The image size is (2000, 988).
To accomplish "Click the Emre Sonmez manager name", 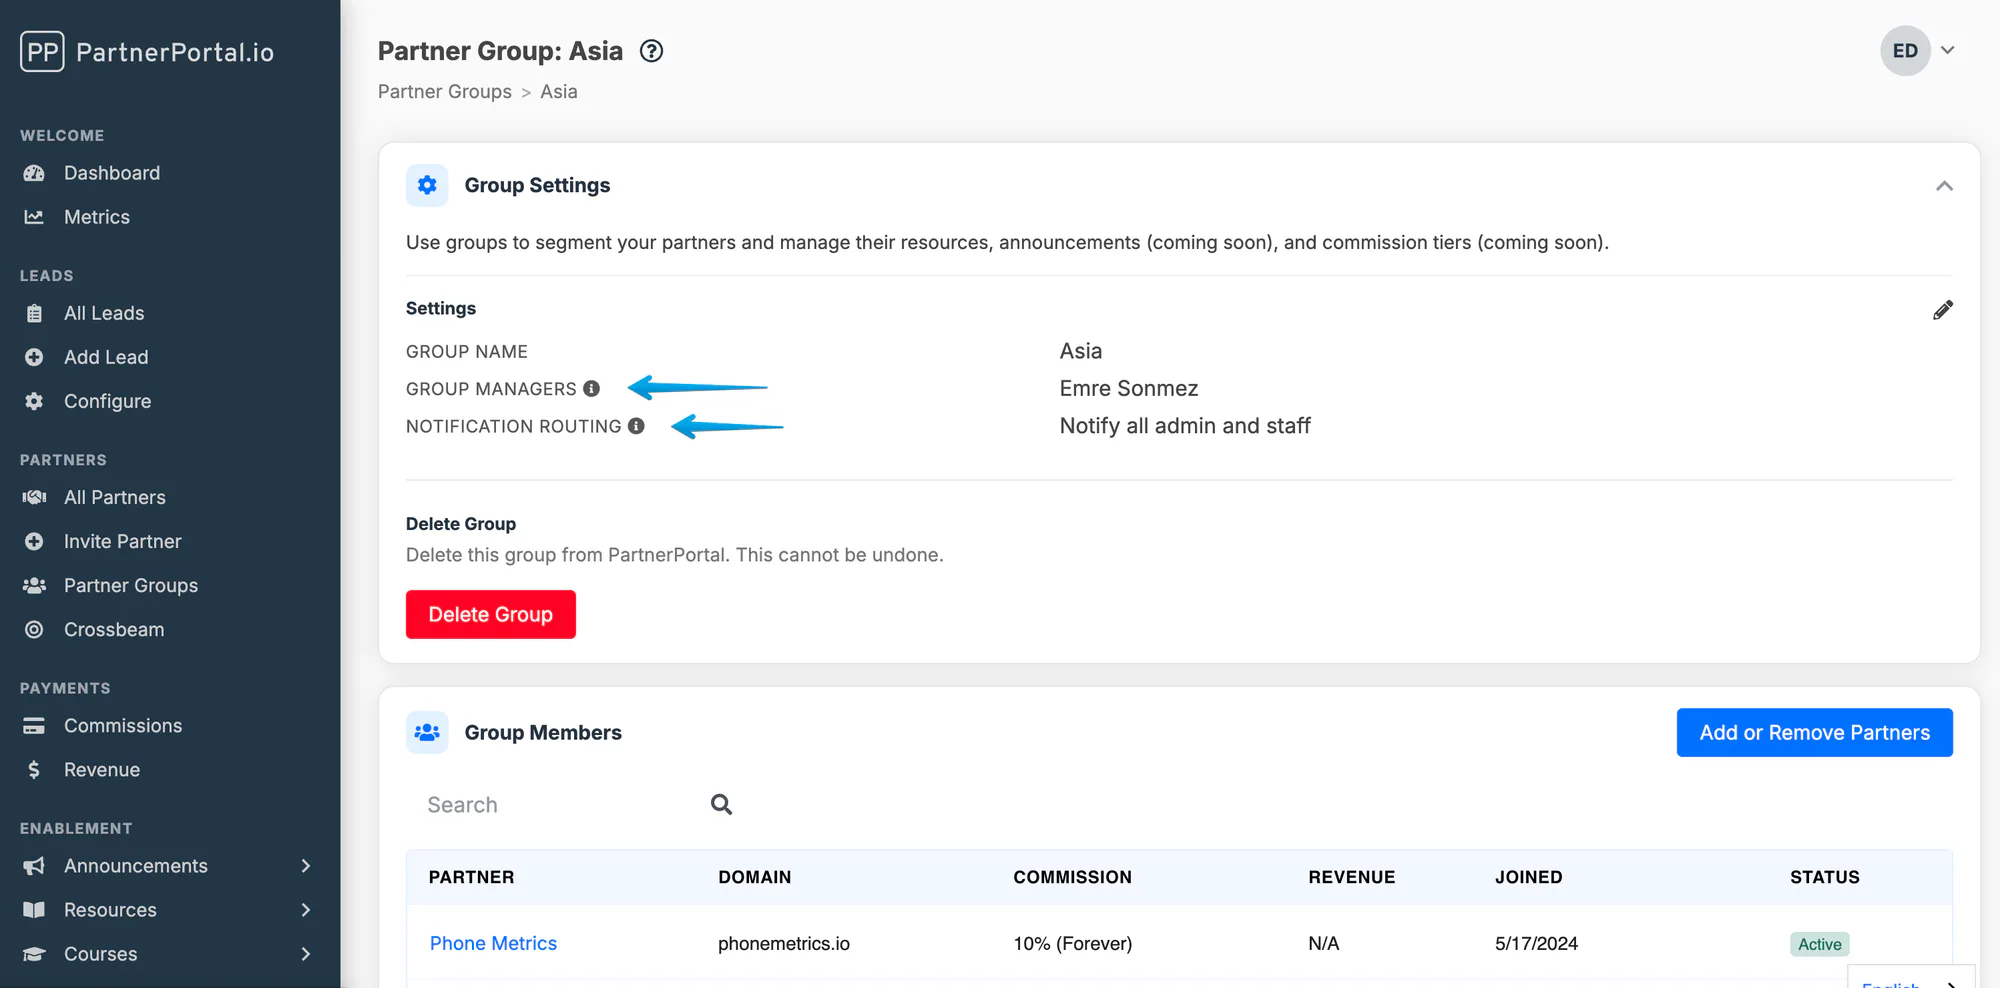I will [1128, 388].
